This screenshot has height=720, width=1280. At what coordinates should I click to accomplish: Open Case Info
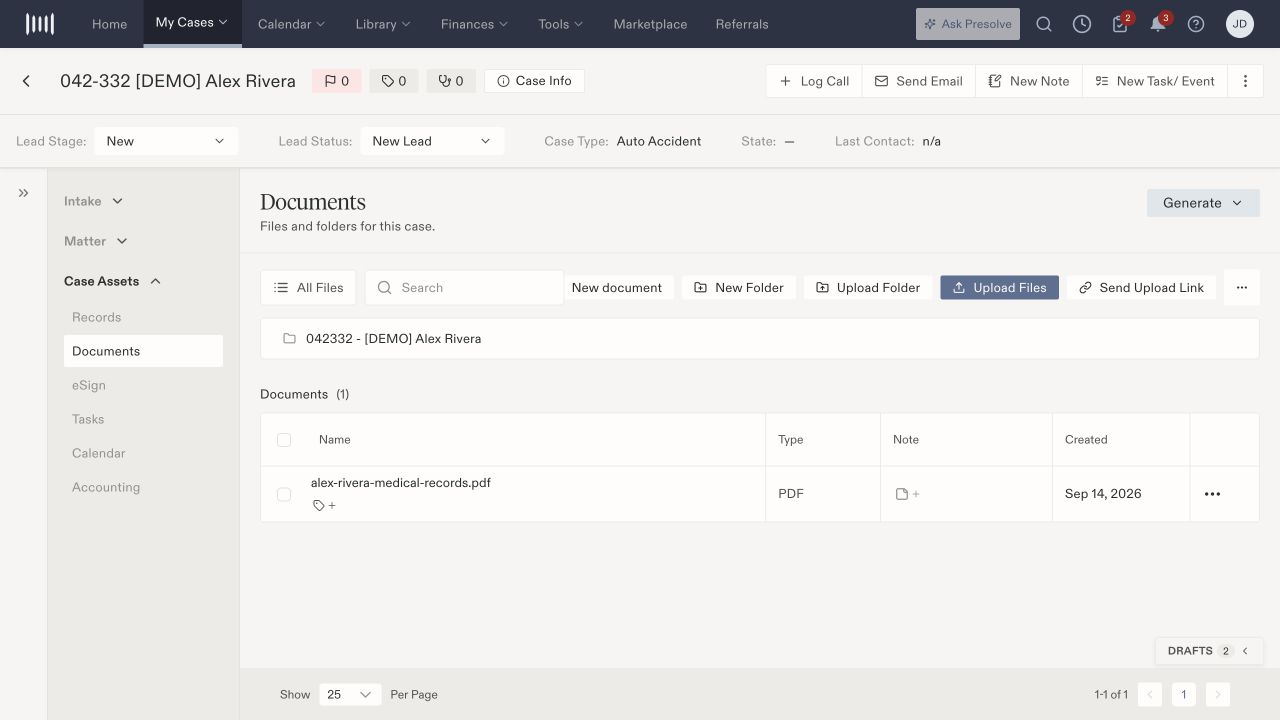(534, 81)
